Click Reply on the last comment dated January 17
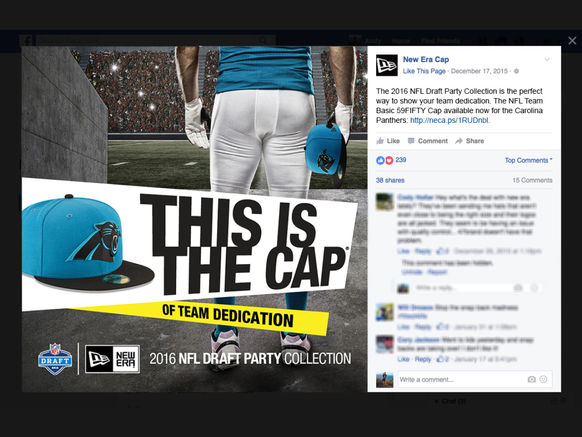 [423, 359]
